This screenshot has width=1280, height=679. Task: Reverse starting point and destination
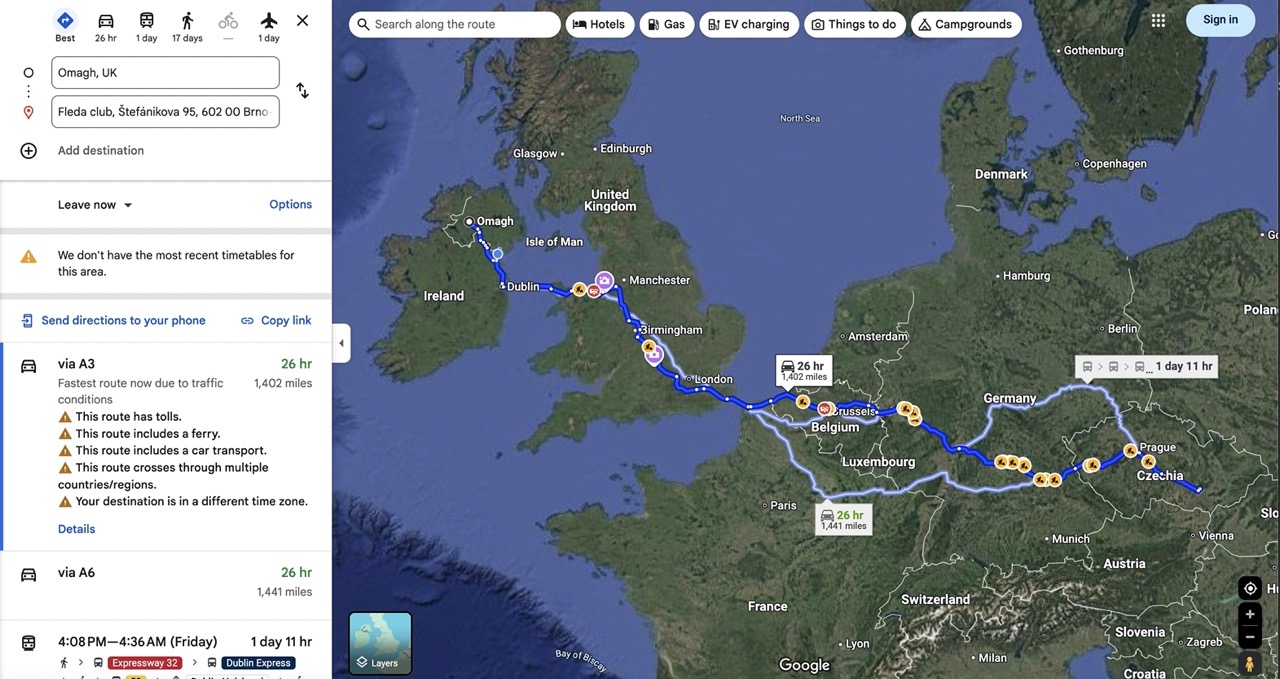pyautogui.click(x=302, y=91)
